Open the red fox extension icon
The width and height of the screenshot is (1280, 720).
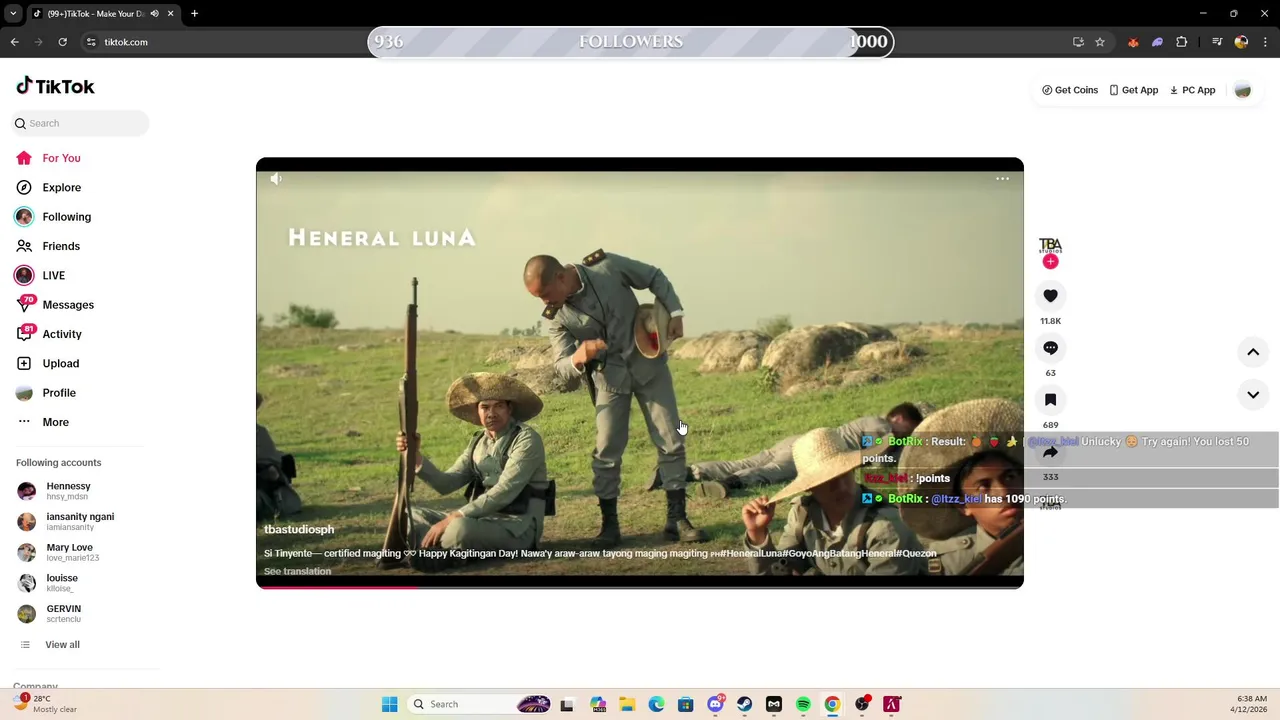(x=1133, y=42)
